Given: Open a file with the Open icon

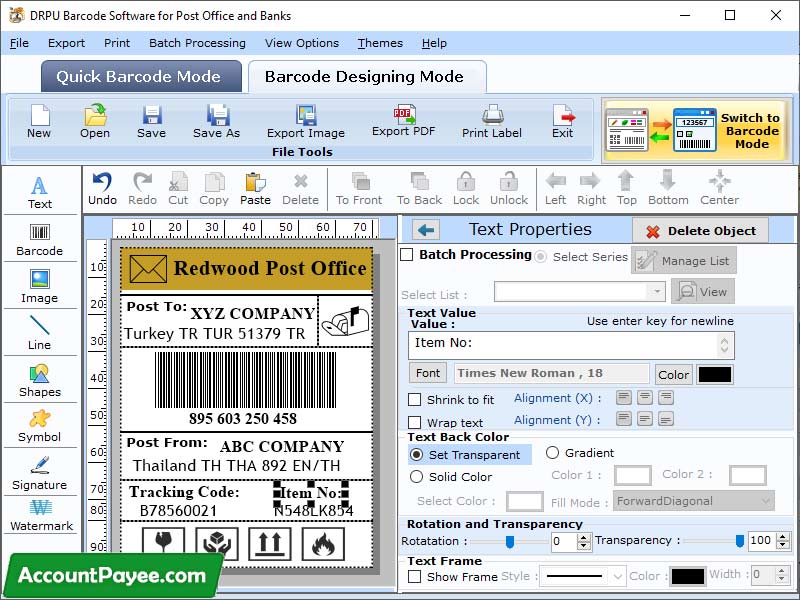Looking at the screenshot, I should point(95,121).
